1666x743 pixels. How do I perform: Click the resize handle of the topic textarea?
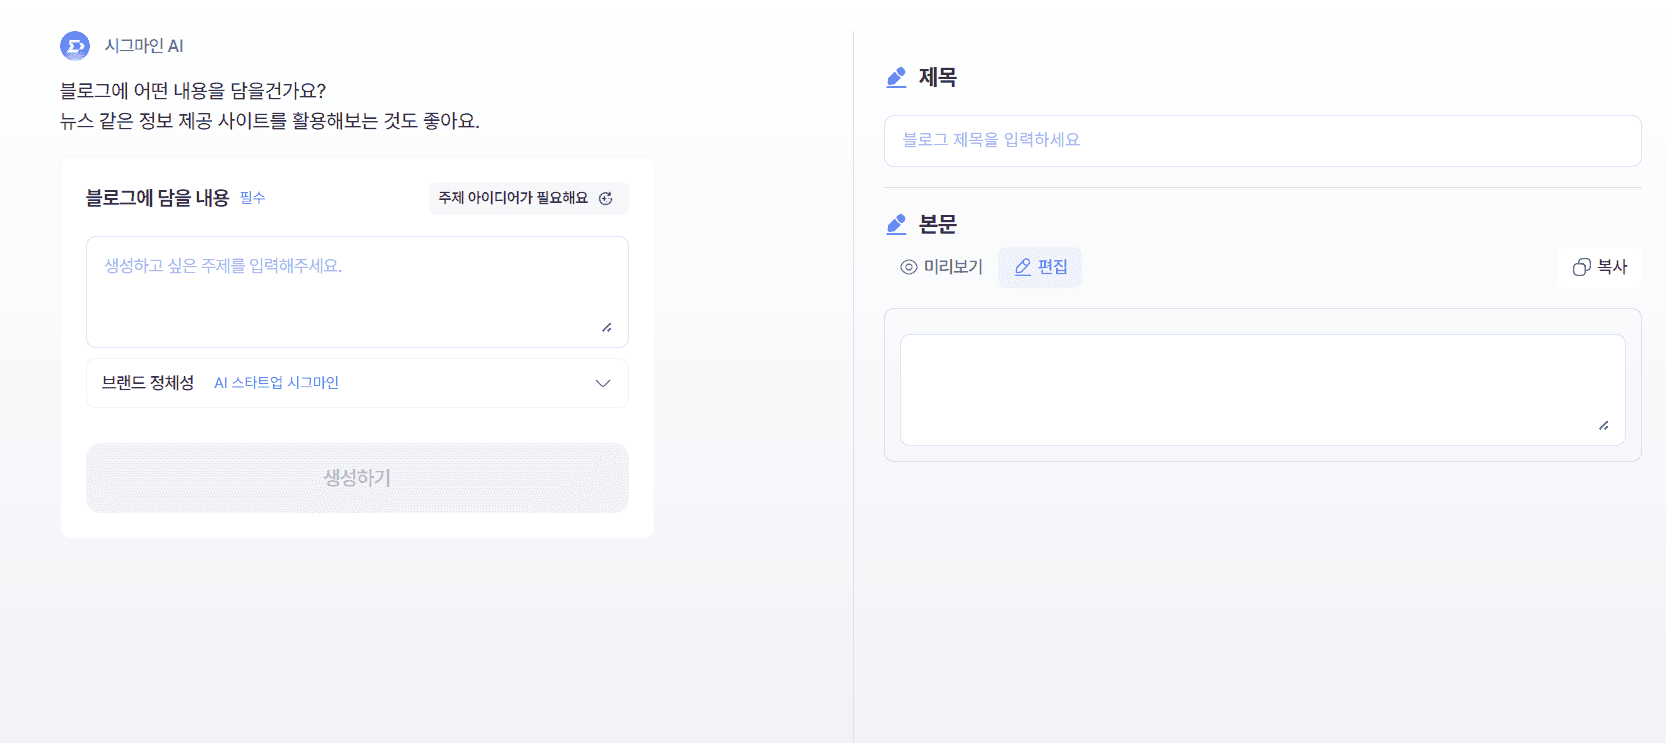coord(607,325)
